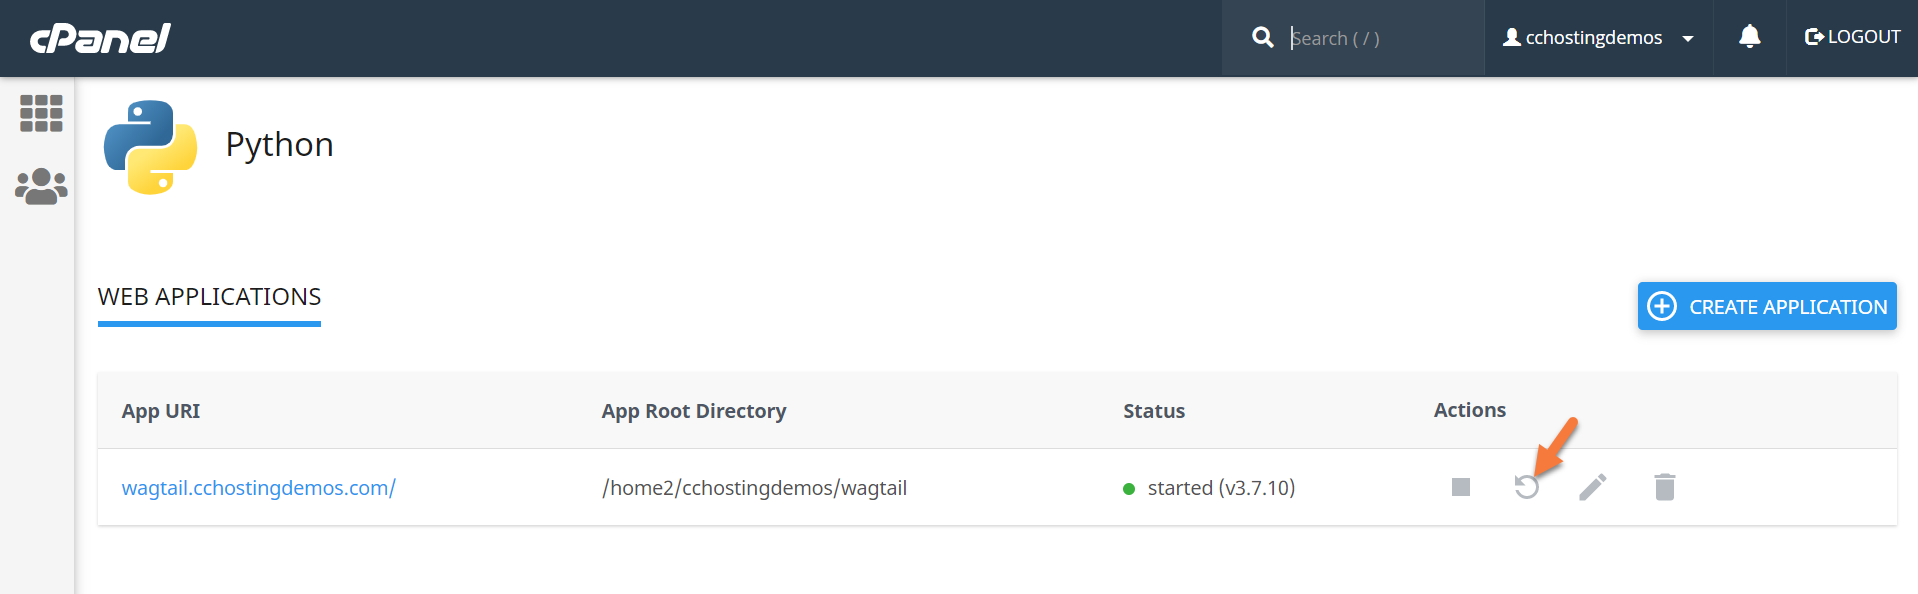Open the User Manager sidebar icon
Screen dimensions: 1918x594
click(41, 186)
